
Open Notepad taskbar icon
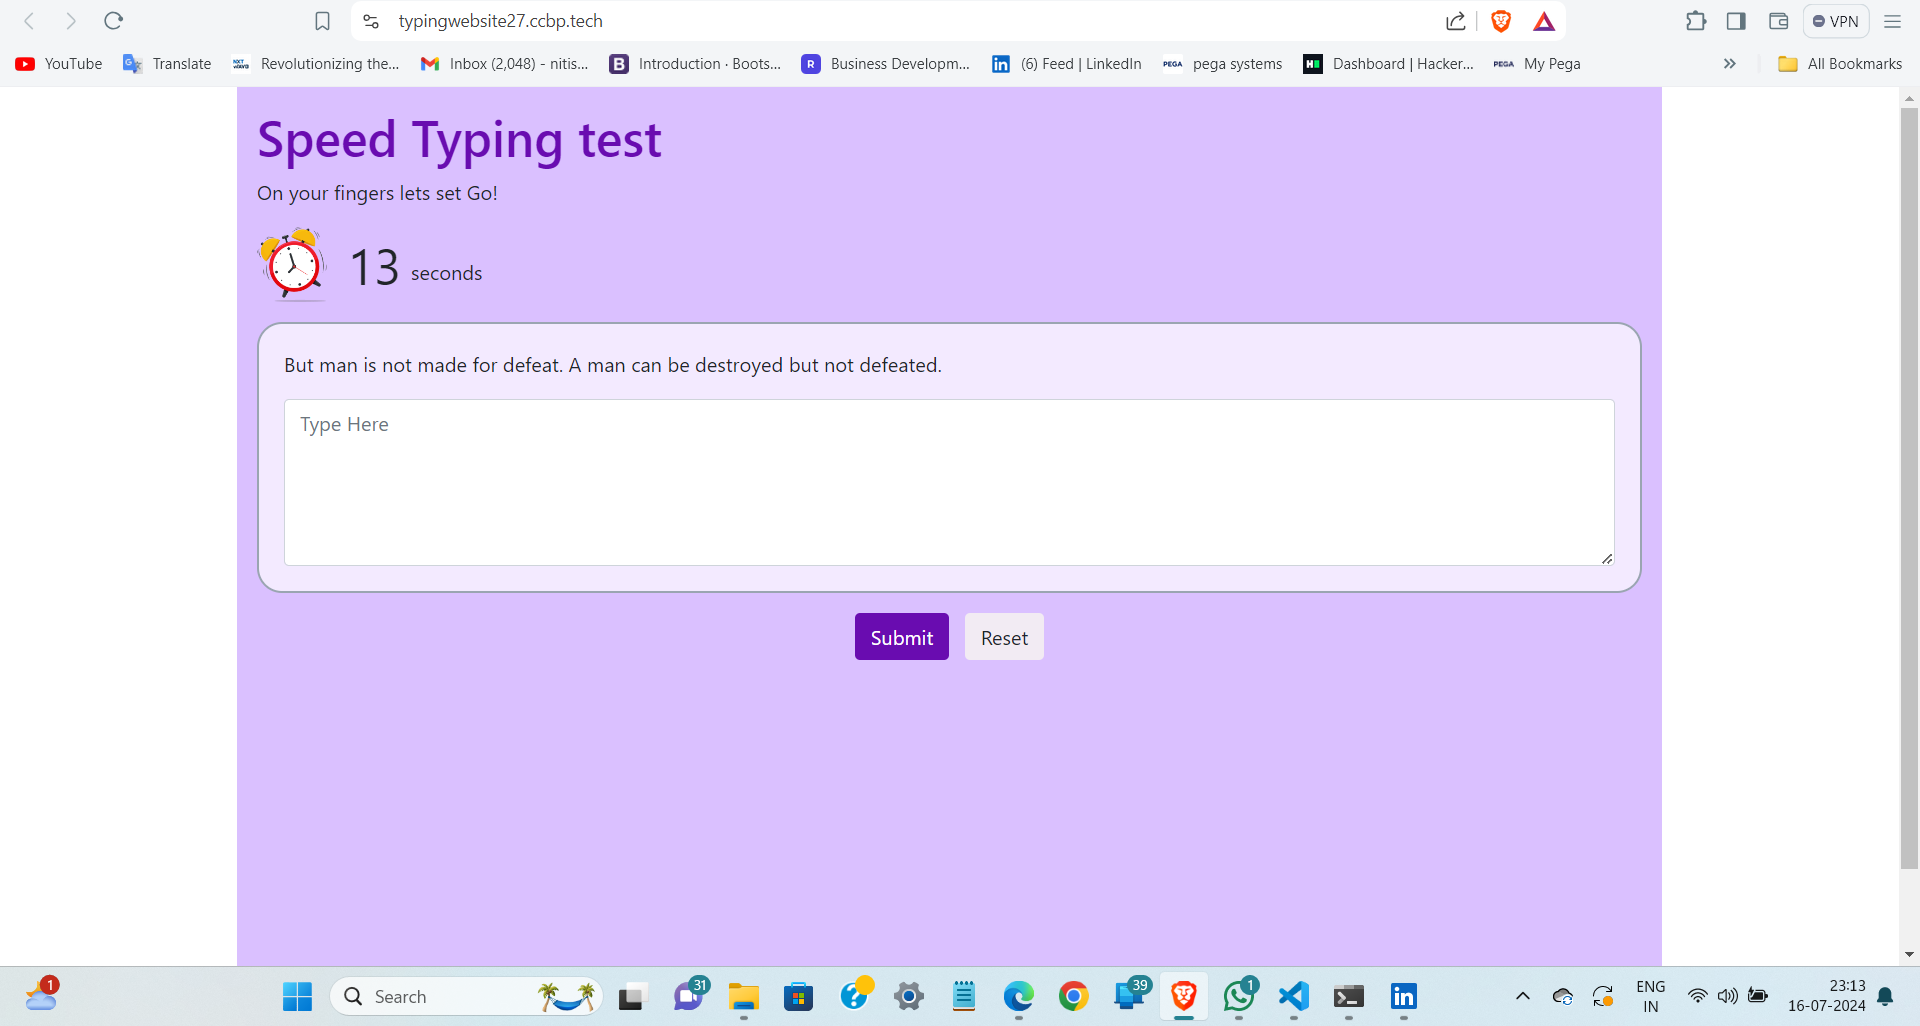point(963,996)
